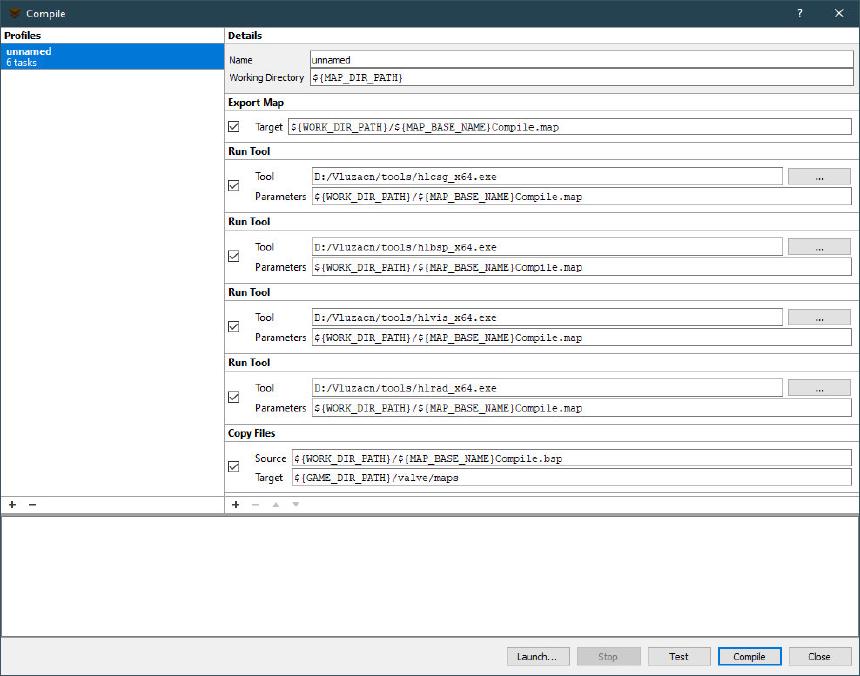860x676 pixels.
Task: Close the Compile dialog window
Action: 839,13
